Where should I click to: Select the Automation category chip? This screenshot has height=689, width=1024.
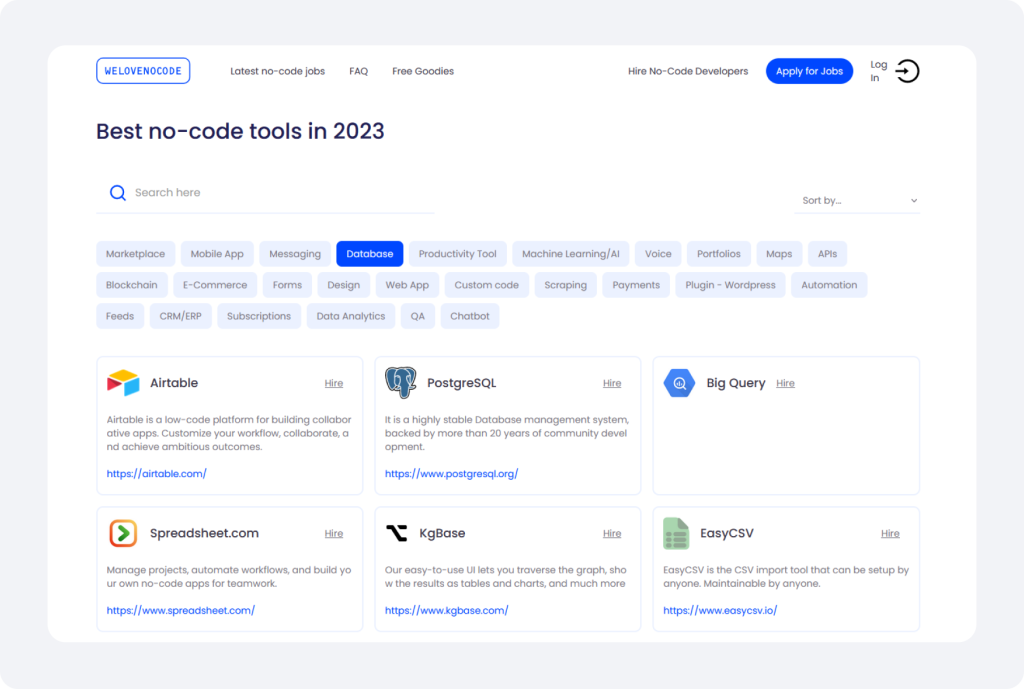tap(829, 285)
